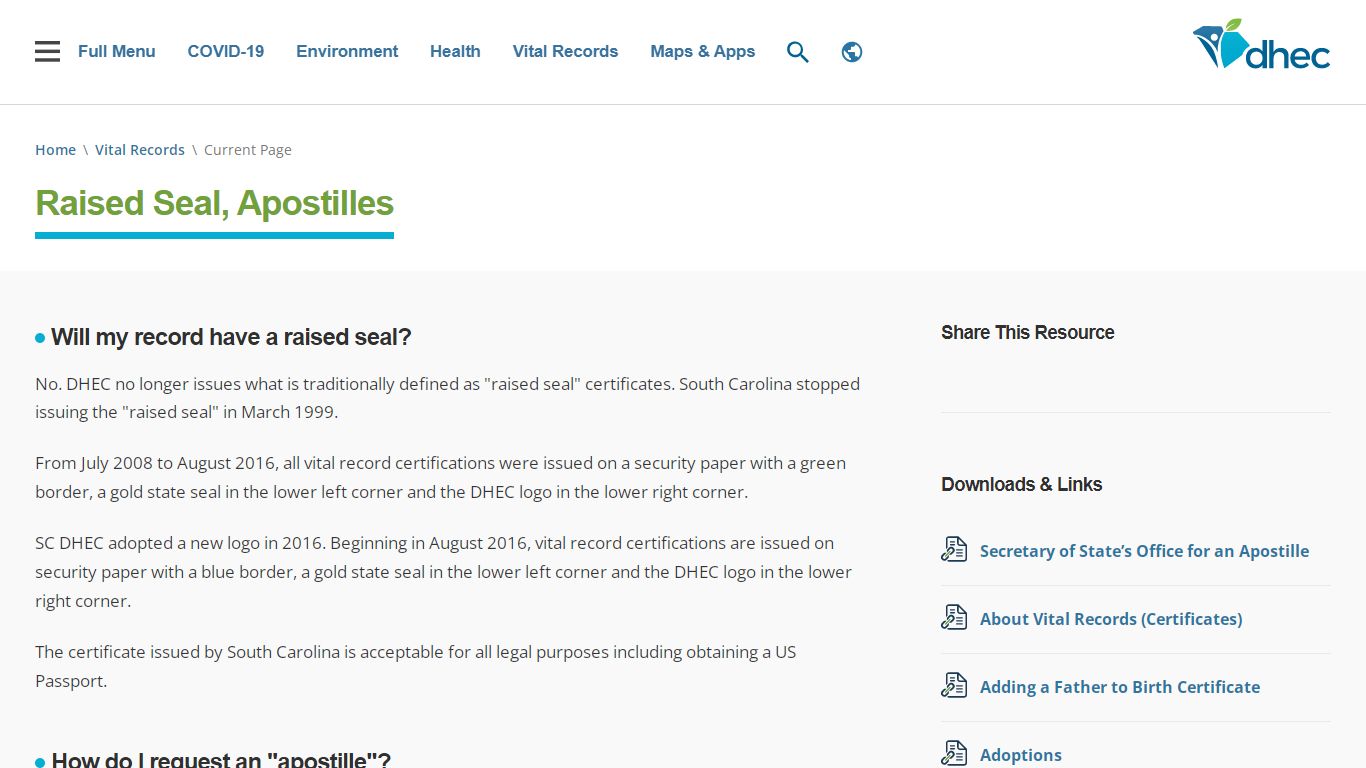The height and width of the screenshot is (768, 1366).
Task: Open the Vital Records navigation item
Action: [x=565, y=52]
